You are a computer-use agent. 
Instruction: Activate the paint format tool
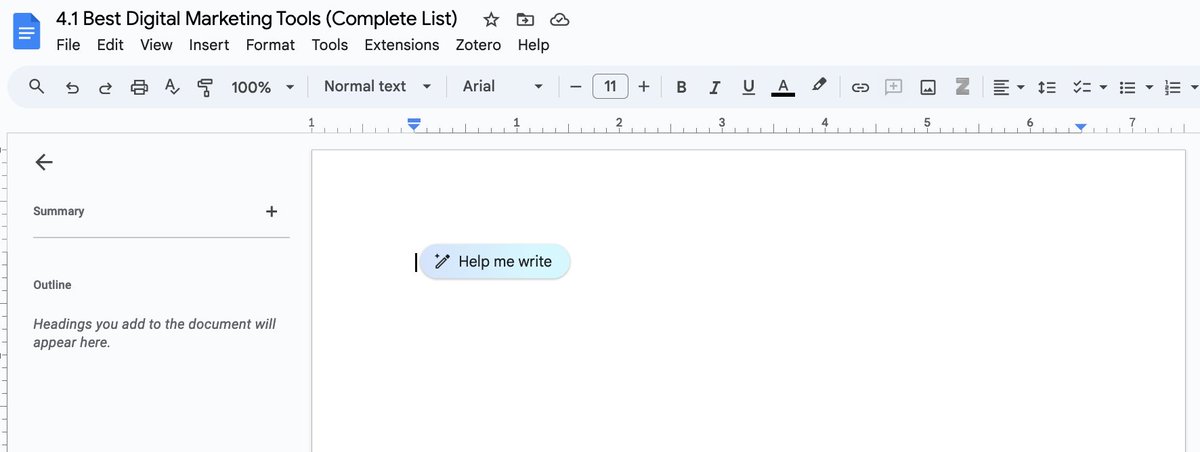(x=205, y=87)
